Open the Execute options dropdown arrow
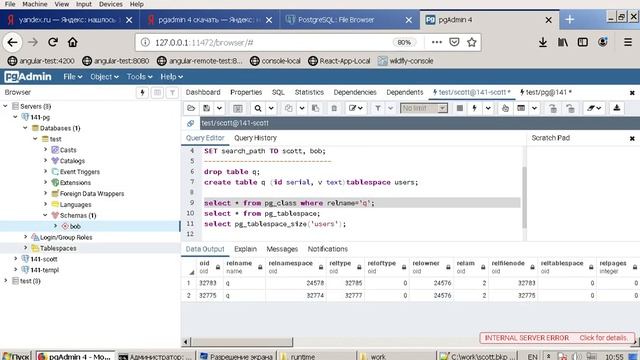 coord(488,108)
